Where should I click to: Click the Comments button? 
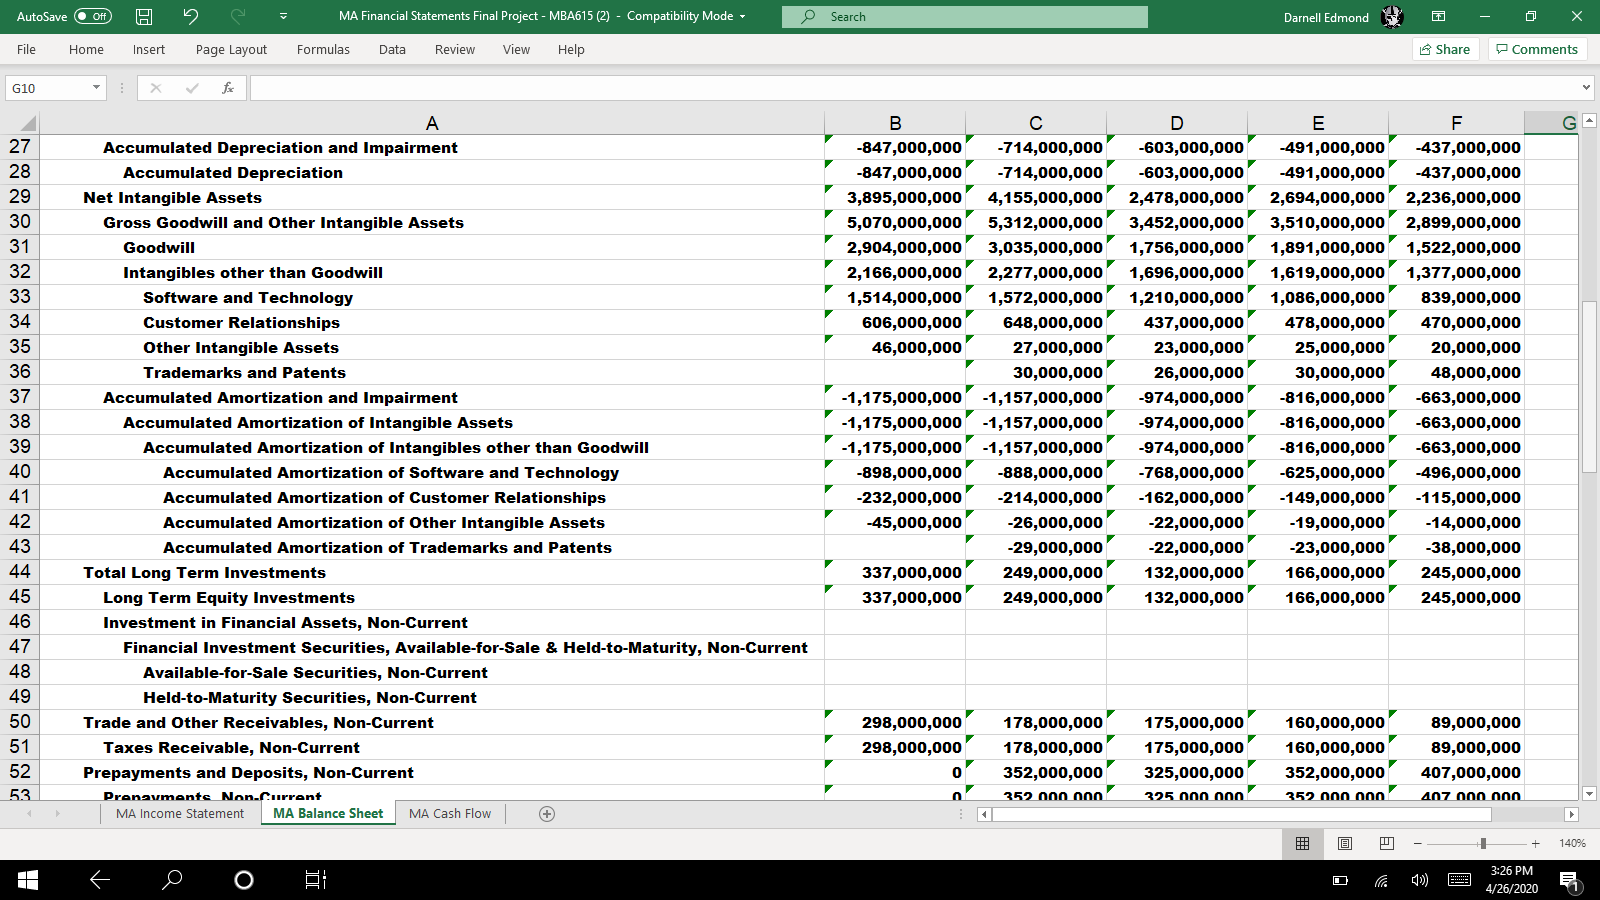tap(1537, 49)
